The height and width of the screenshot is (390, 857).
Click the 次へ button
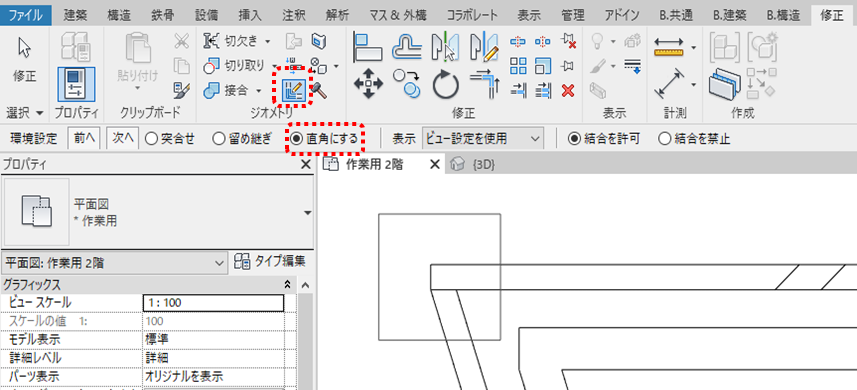122,138
